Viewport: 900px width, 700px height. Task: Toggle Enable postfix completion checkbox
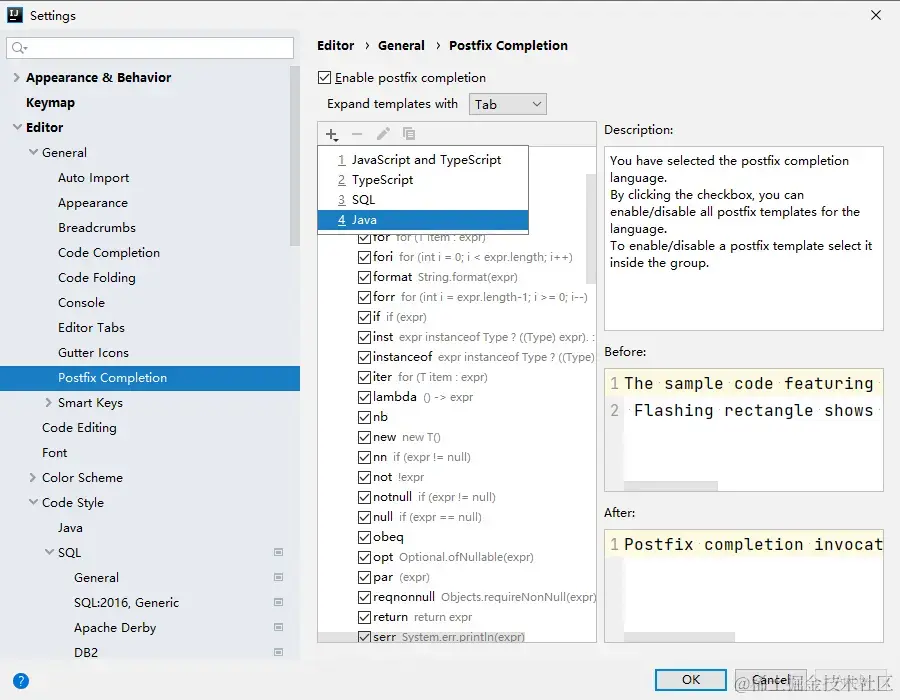(324, 77)
